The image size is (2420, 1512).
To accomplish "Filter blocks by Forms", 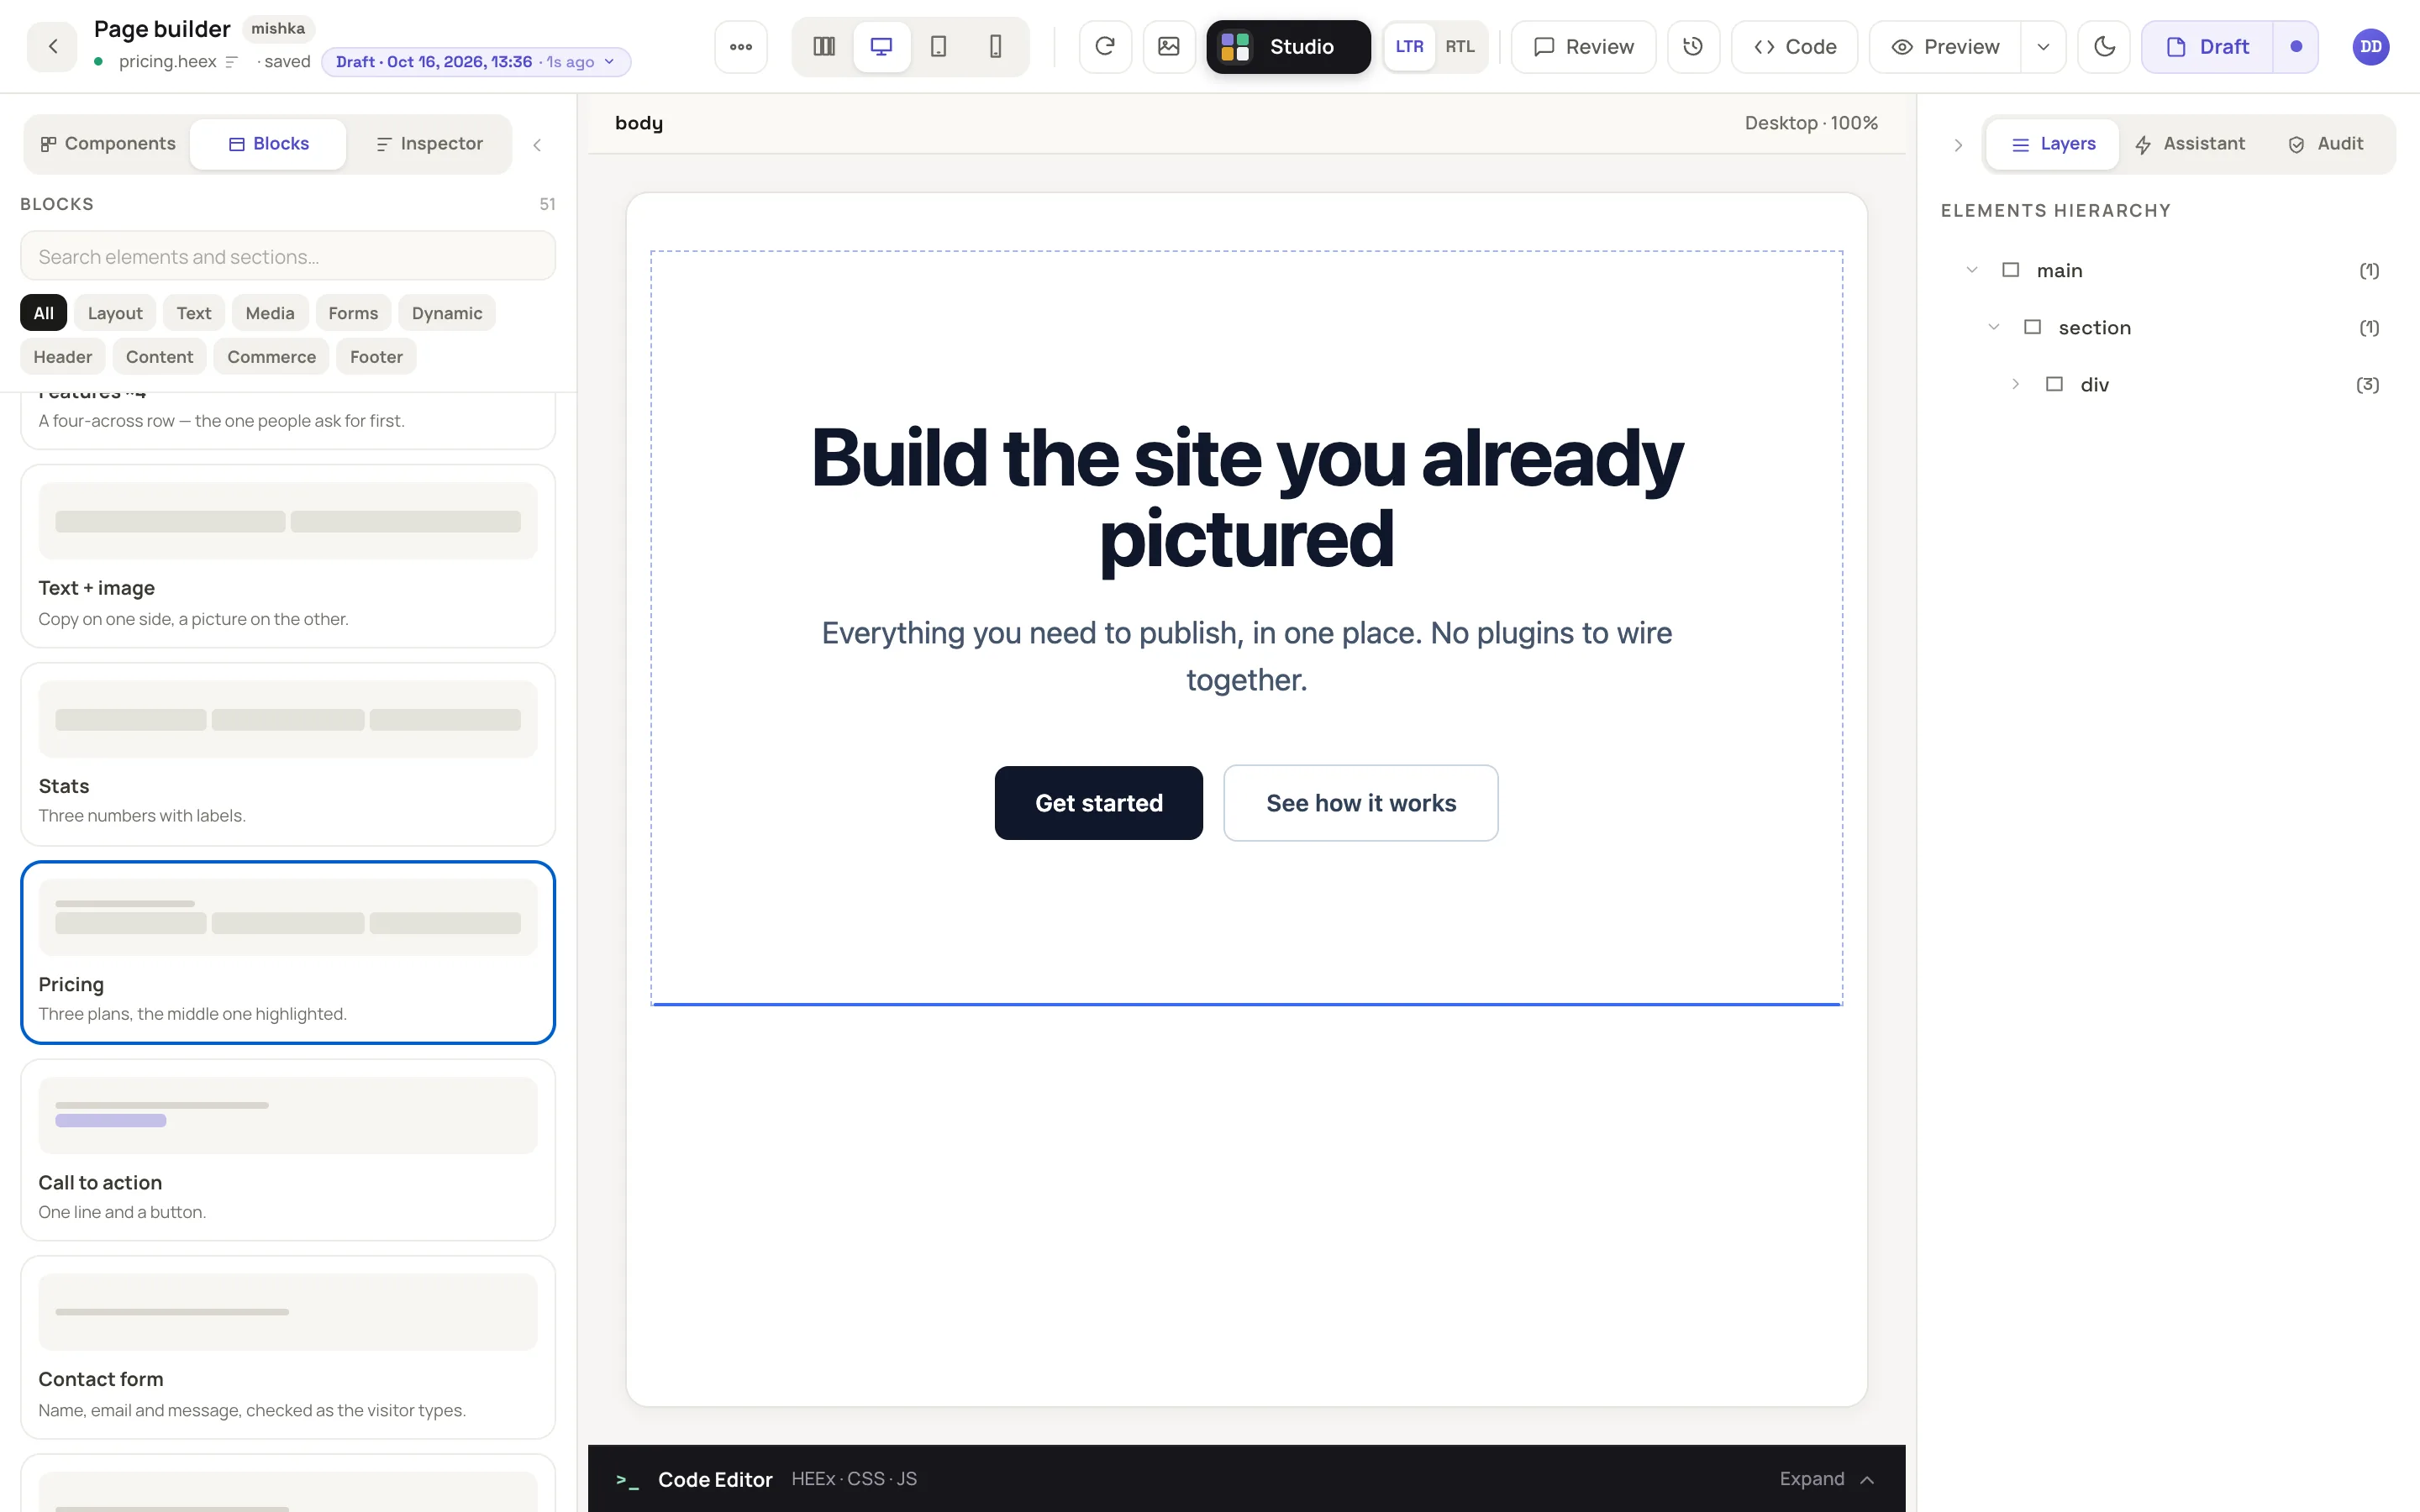I will click(353, 313).
